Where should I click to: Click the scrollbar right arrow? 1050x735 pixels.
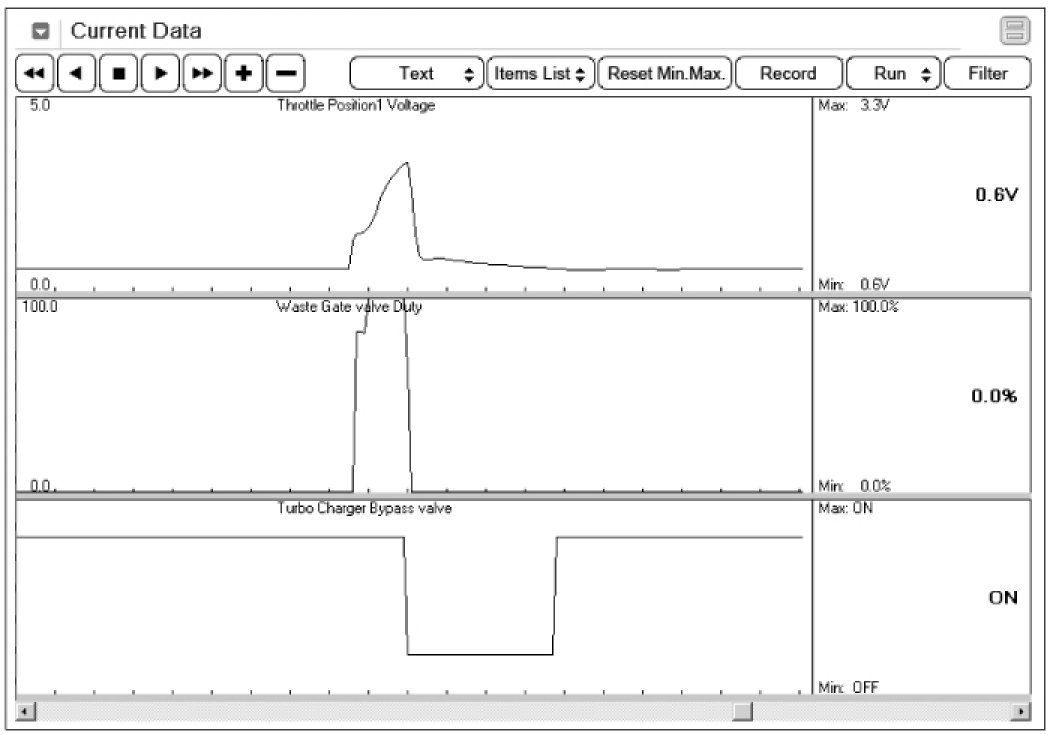tap(1021, 711)
